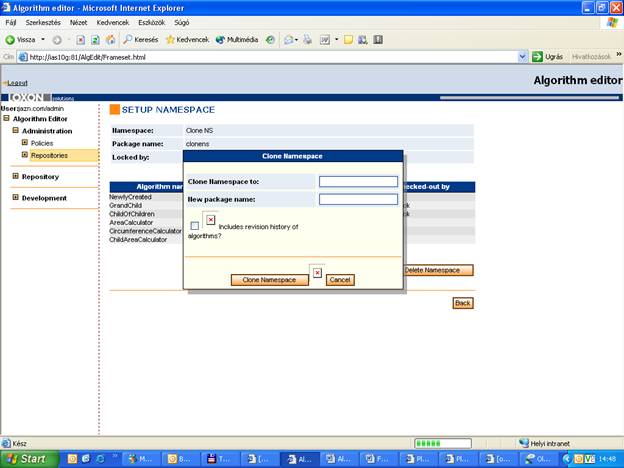Click the Mail envelope toolbar icon

[289, 40]
